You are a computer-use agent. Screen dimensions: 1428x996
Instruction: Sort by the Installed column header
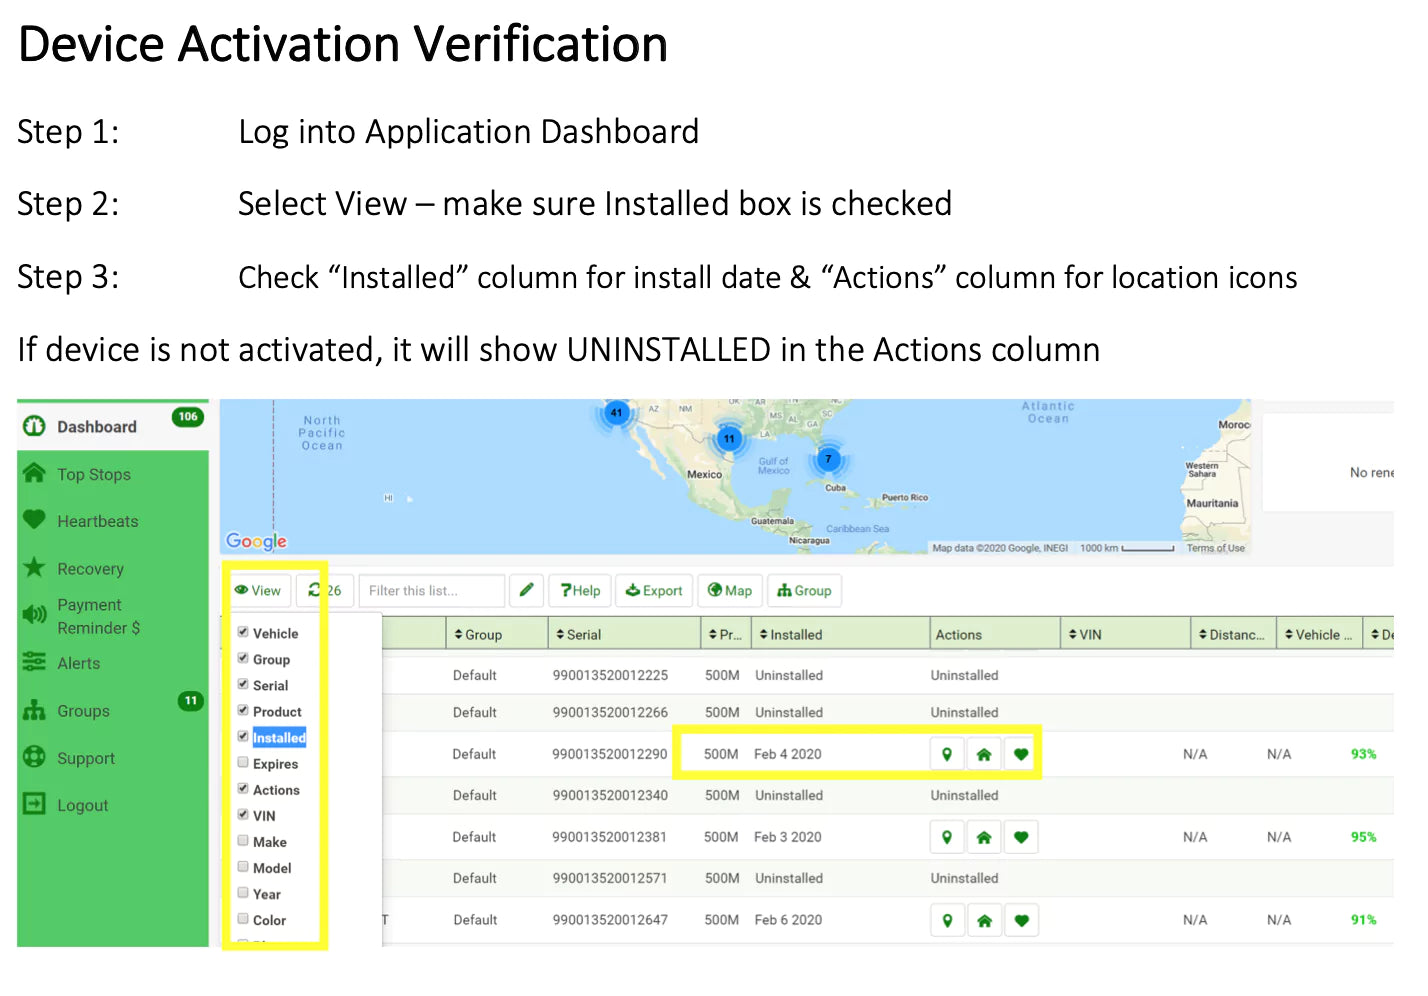pos(795,634)
